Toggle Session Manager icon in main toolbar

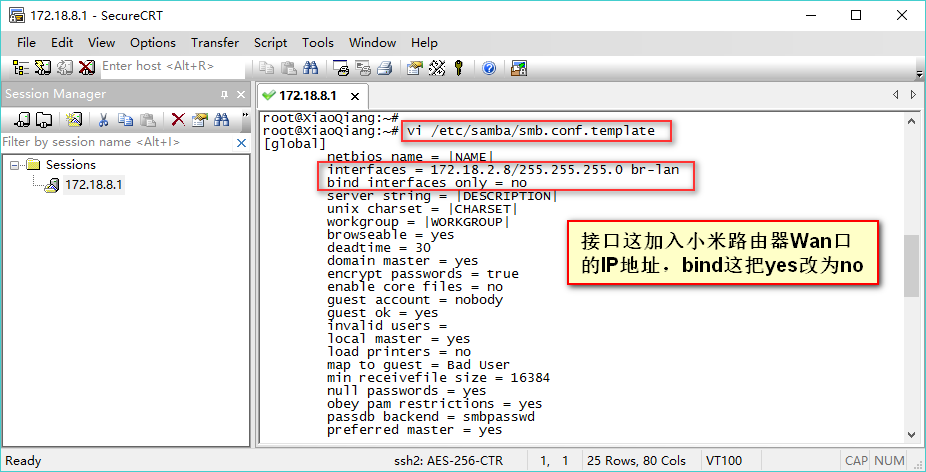tap(21, 68)
